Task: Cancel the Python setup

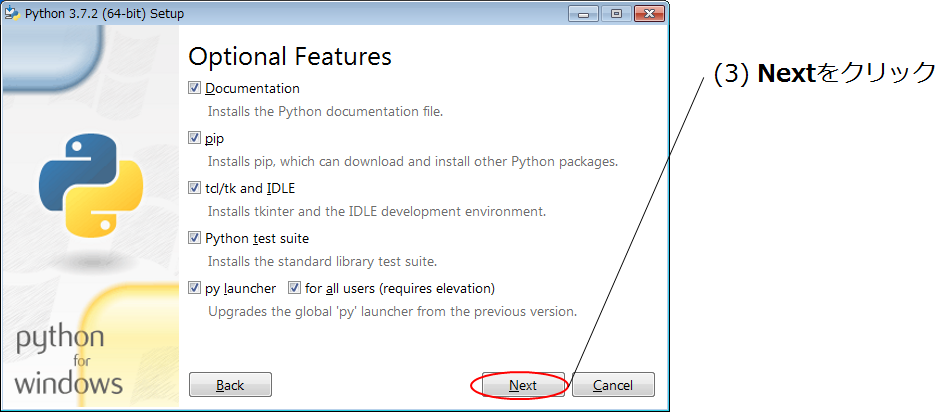Action: click(613, 385)
